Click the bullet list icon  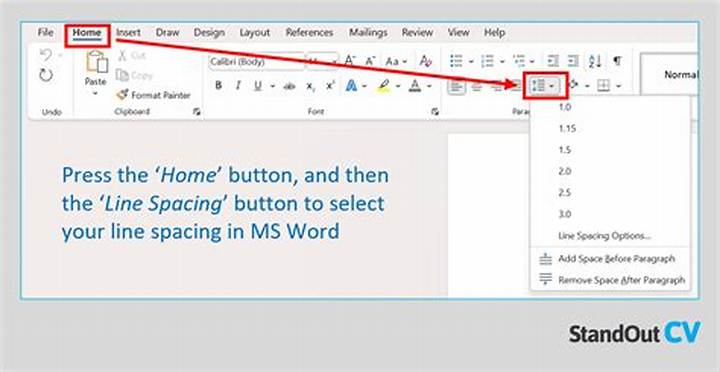click(456, 61)
